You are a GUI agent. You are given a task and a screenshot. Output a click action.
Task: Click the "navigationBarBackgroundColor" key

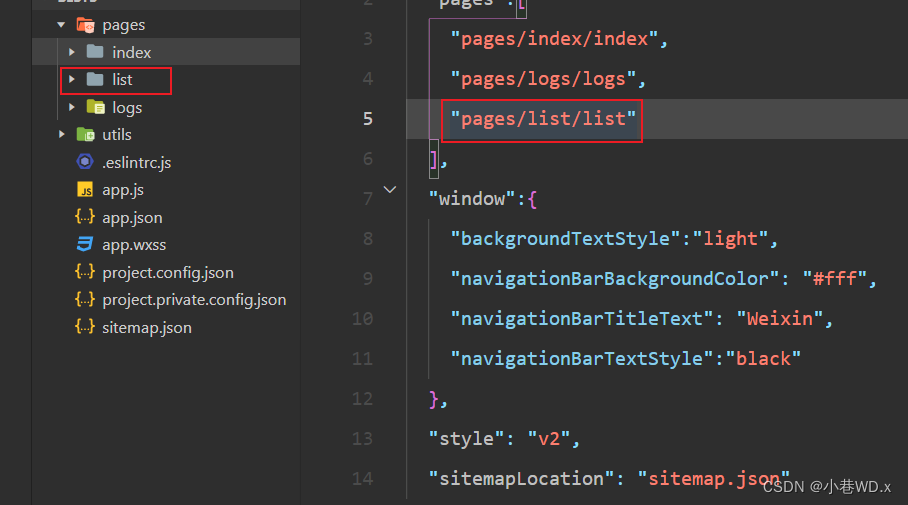pyautogui.click(x=614, y=279)
